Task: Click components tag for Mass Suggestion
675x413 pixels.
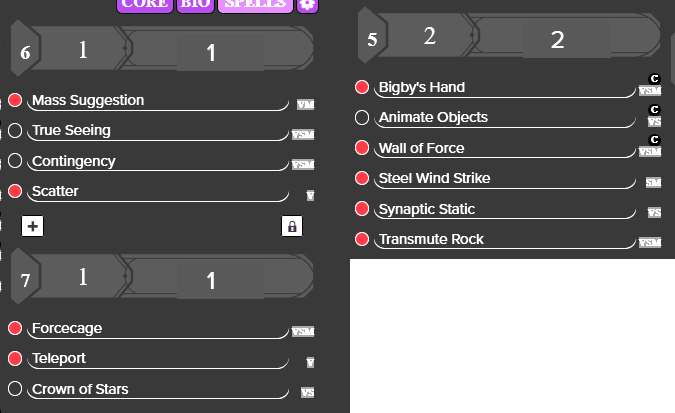Action: pyautogui.click(x=306, y=105)
